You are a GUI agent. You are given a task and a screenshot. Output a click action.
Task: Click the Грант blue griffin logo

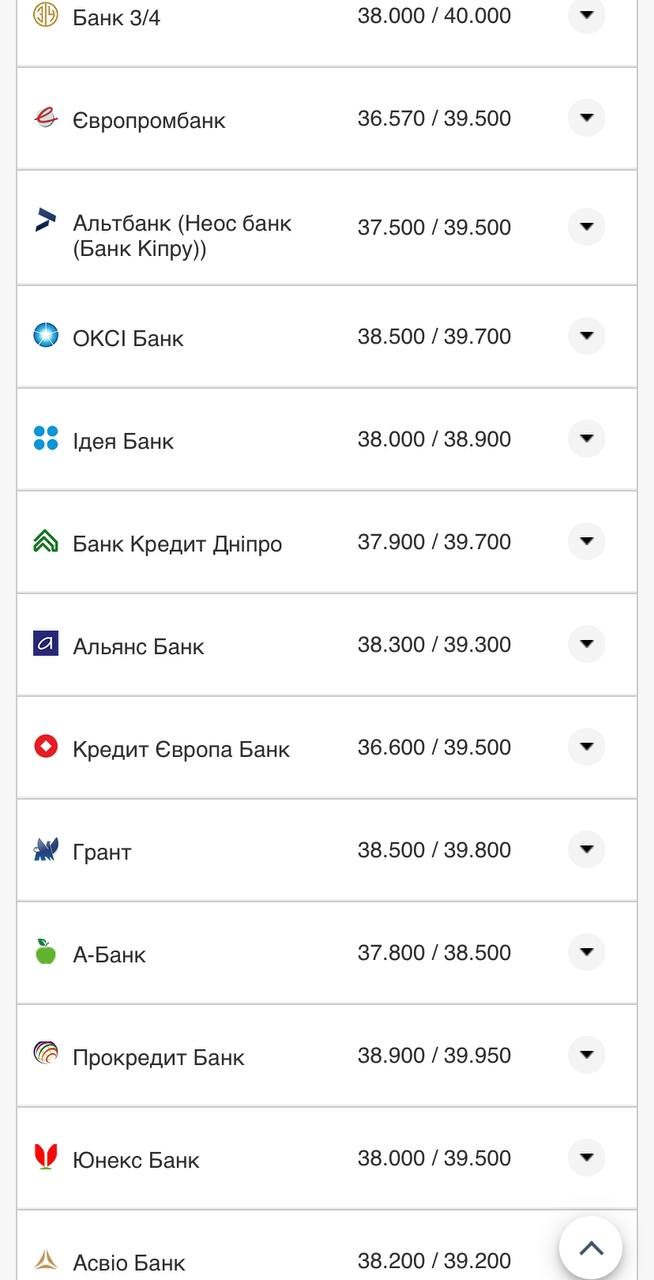[x=46, y=850]
